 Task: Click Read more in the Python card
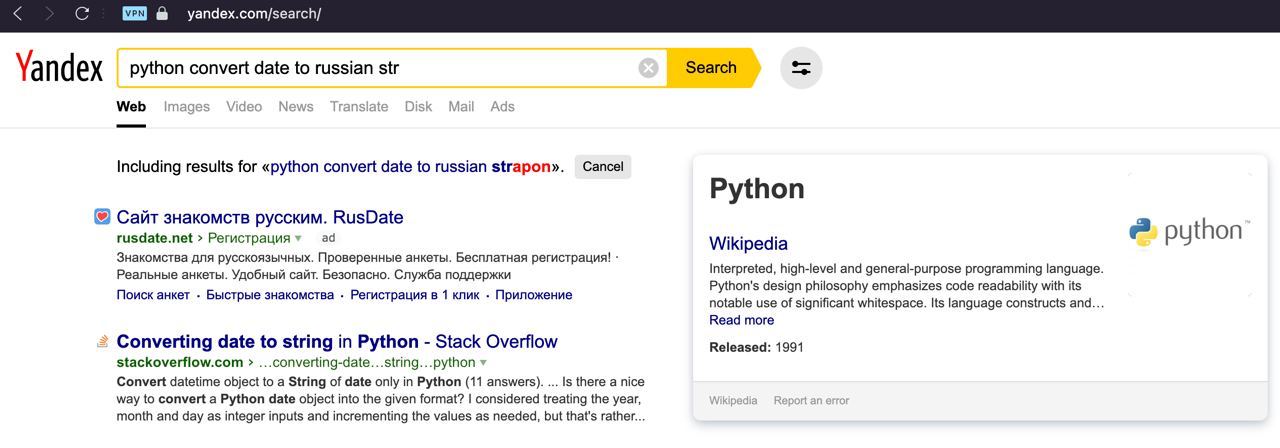tap(741, 320)
